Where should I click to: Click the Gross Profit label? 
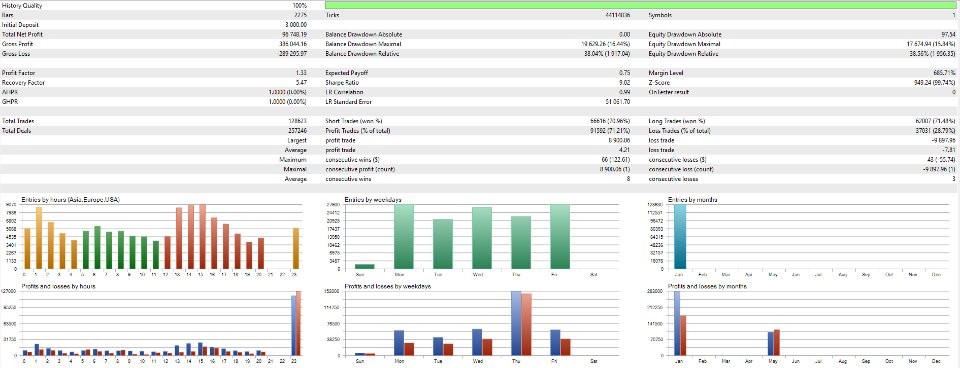[17, 44]
